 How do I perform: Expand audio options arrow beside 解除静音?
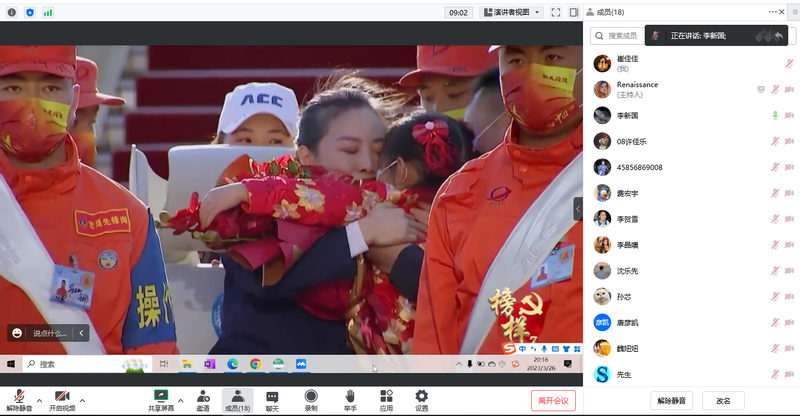coord(39,400)
